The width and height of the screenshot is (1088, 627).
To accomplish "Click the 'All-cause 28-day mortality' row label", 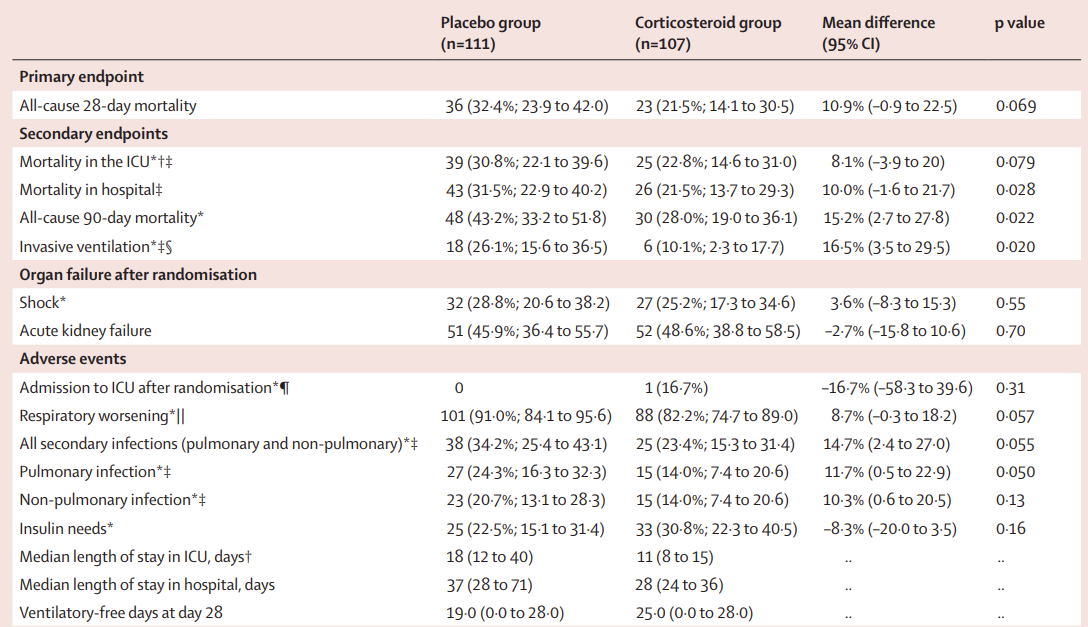I will [x=108, y=105].
